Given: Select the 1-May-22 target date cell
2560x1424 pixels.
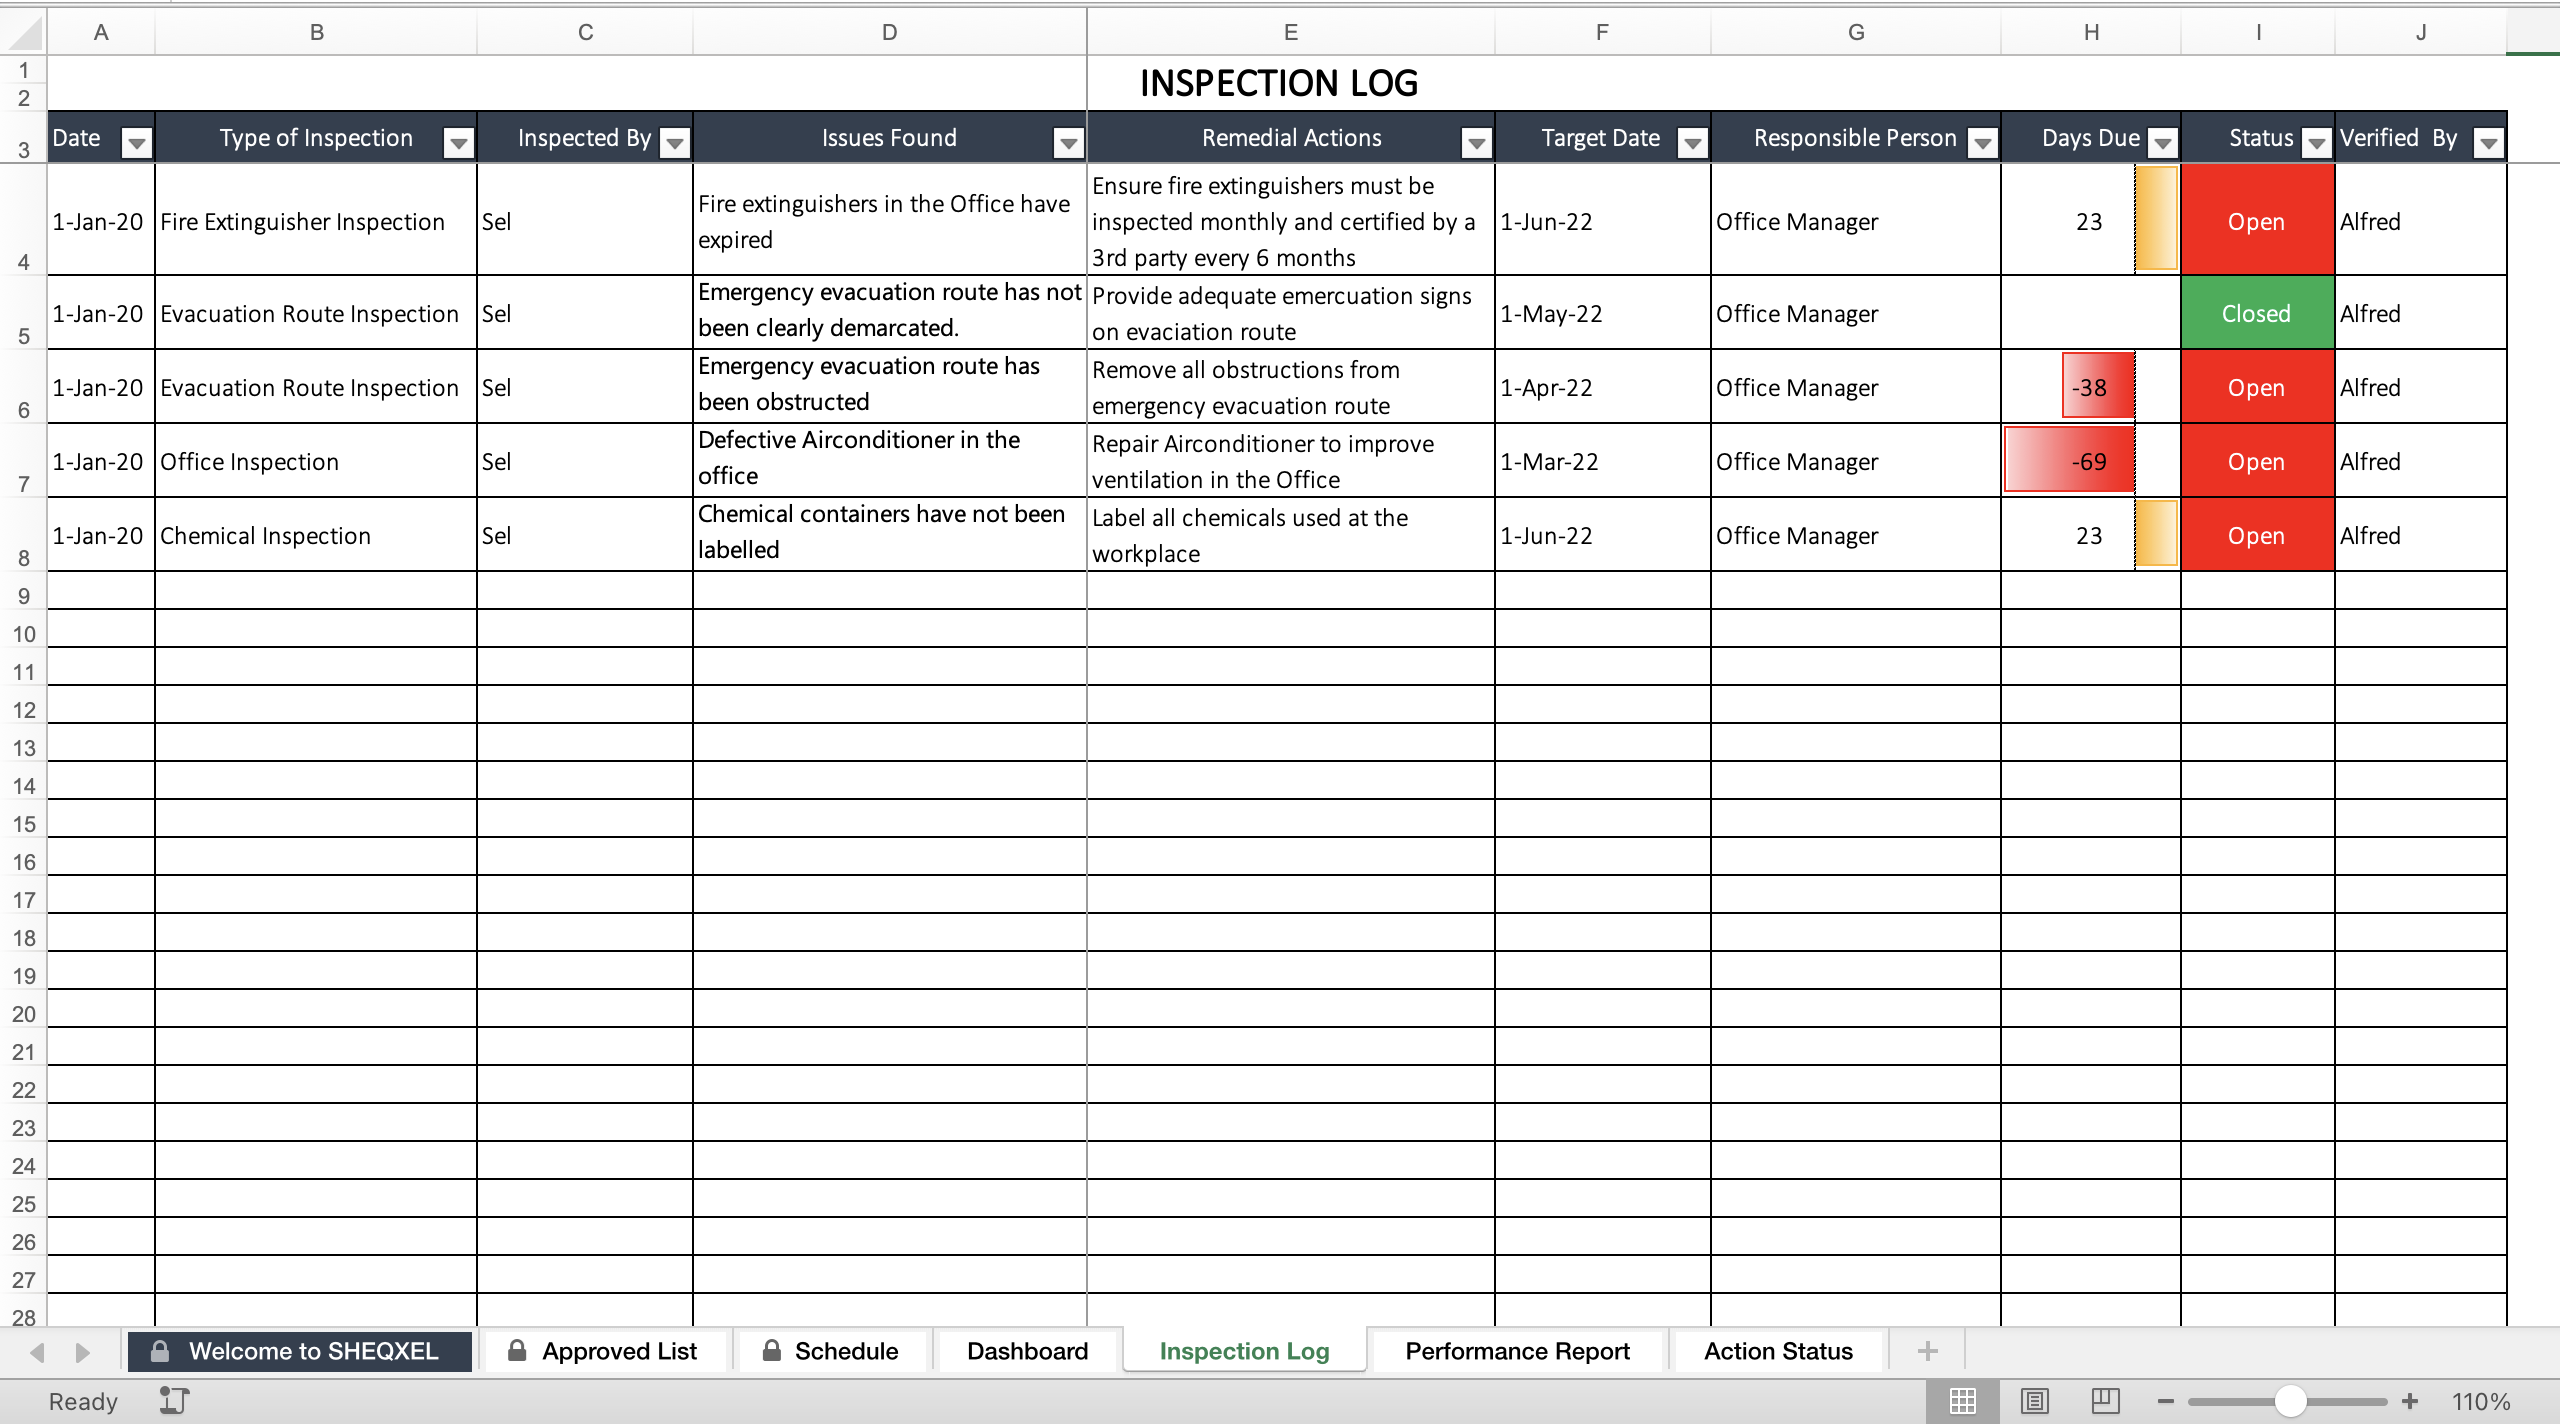Looking at the screenshot, I should click(1602, 313).
